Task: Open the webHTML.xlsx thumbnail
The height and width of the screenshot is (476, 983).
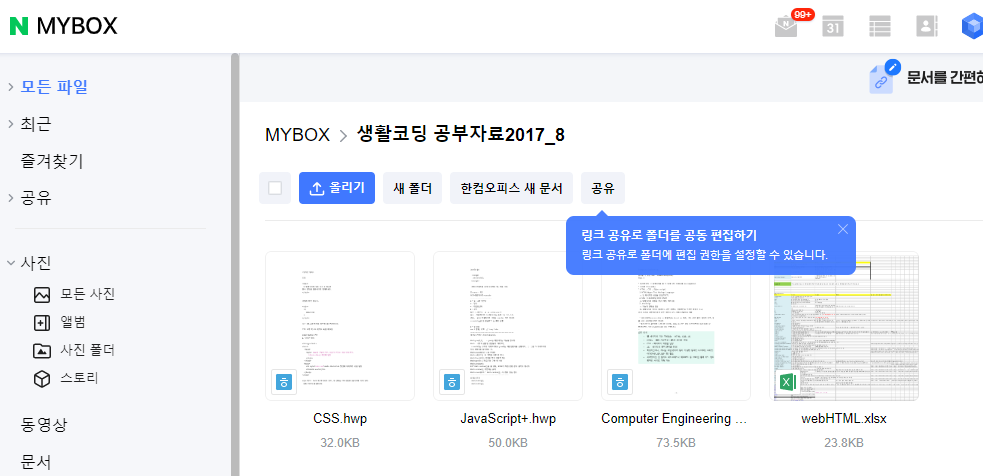Action: pos(844,326)
